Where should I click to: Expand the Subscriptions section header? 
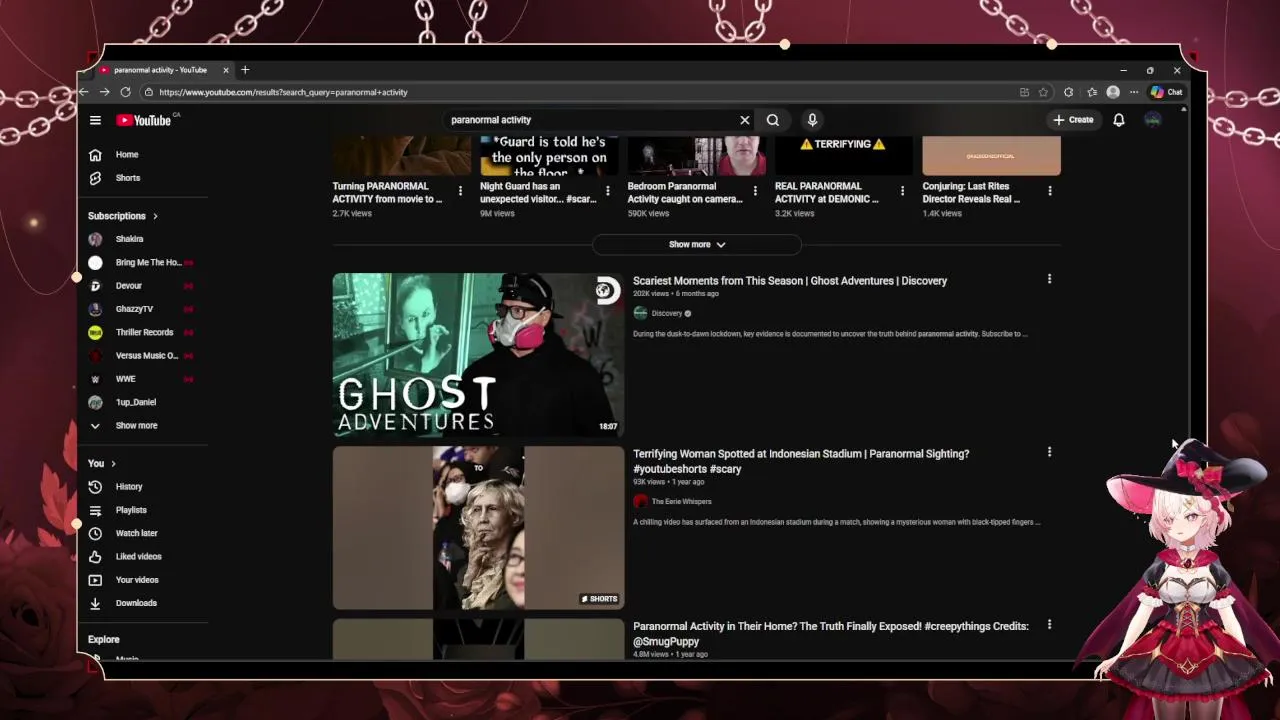point(123,216)
